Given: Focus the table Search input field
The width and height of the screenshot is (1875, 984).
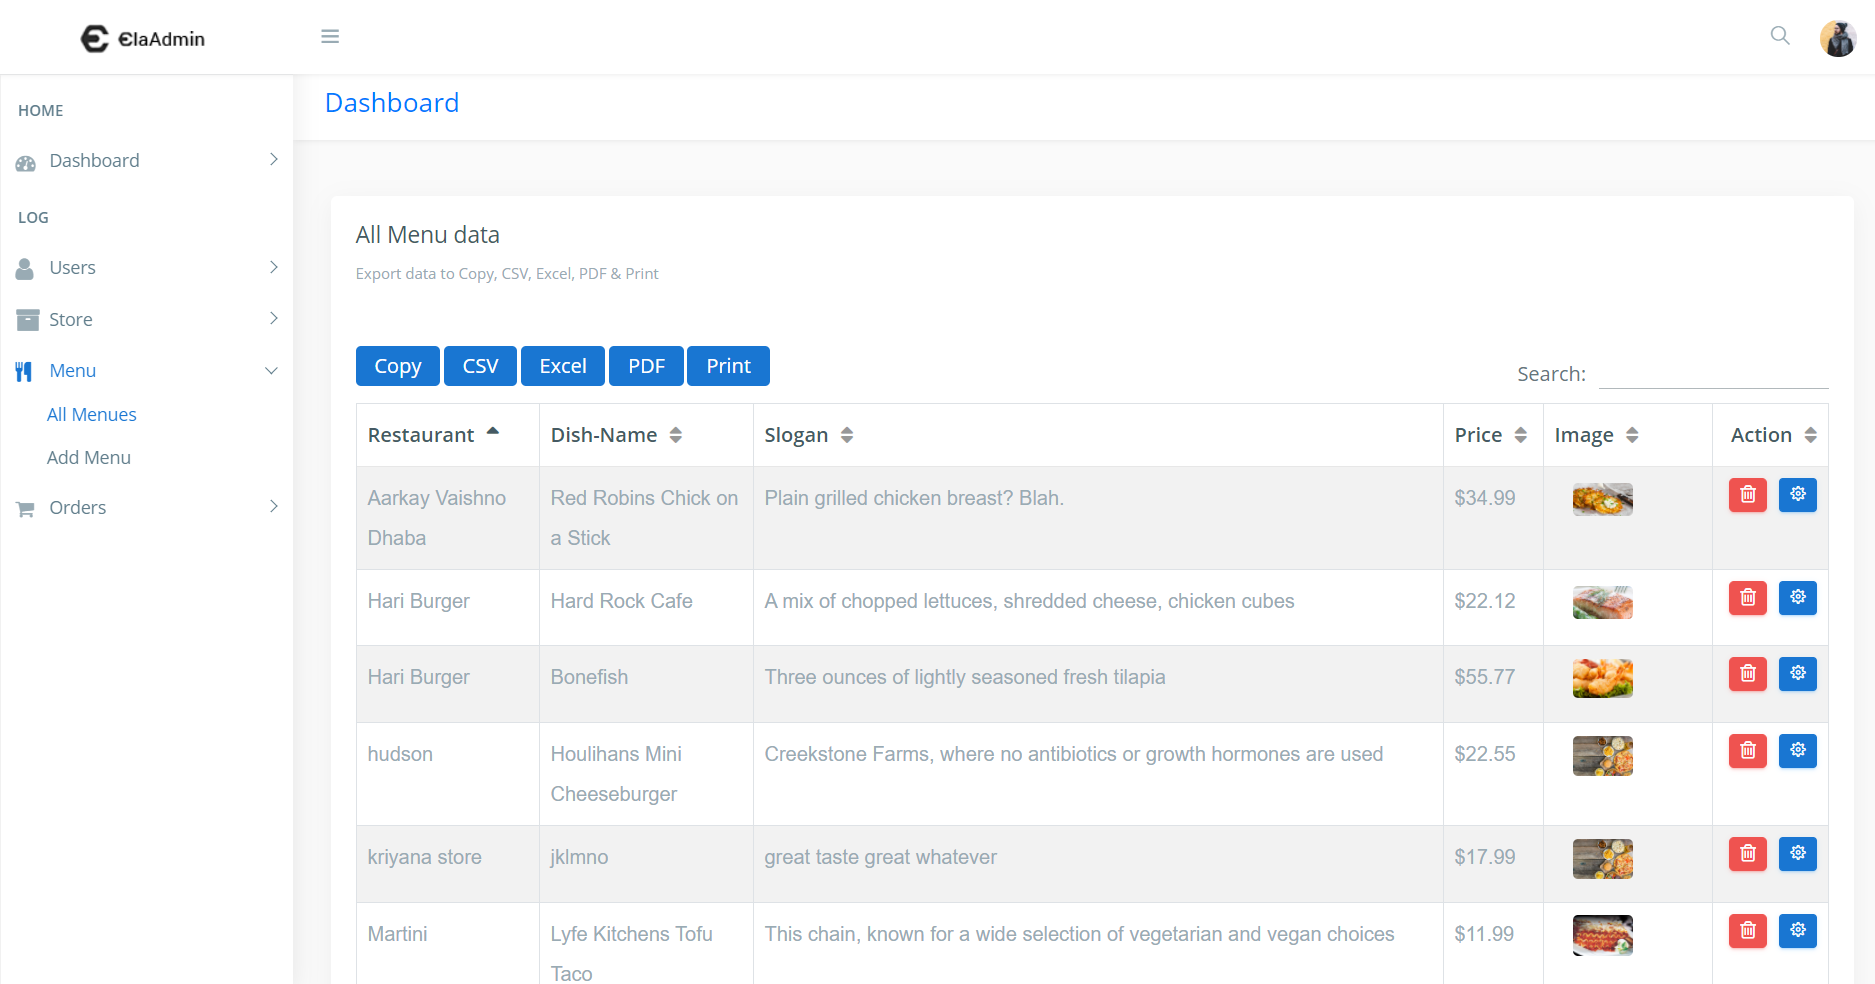Looking at the screenshot, I should [1713, 374].
